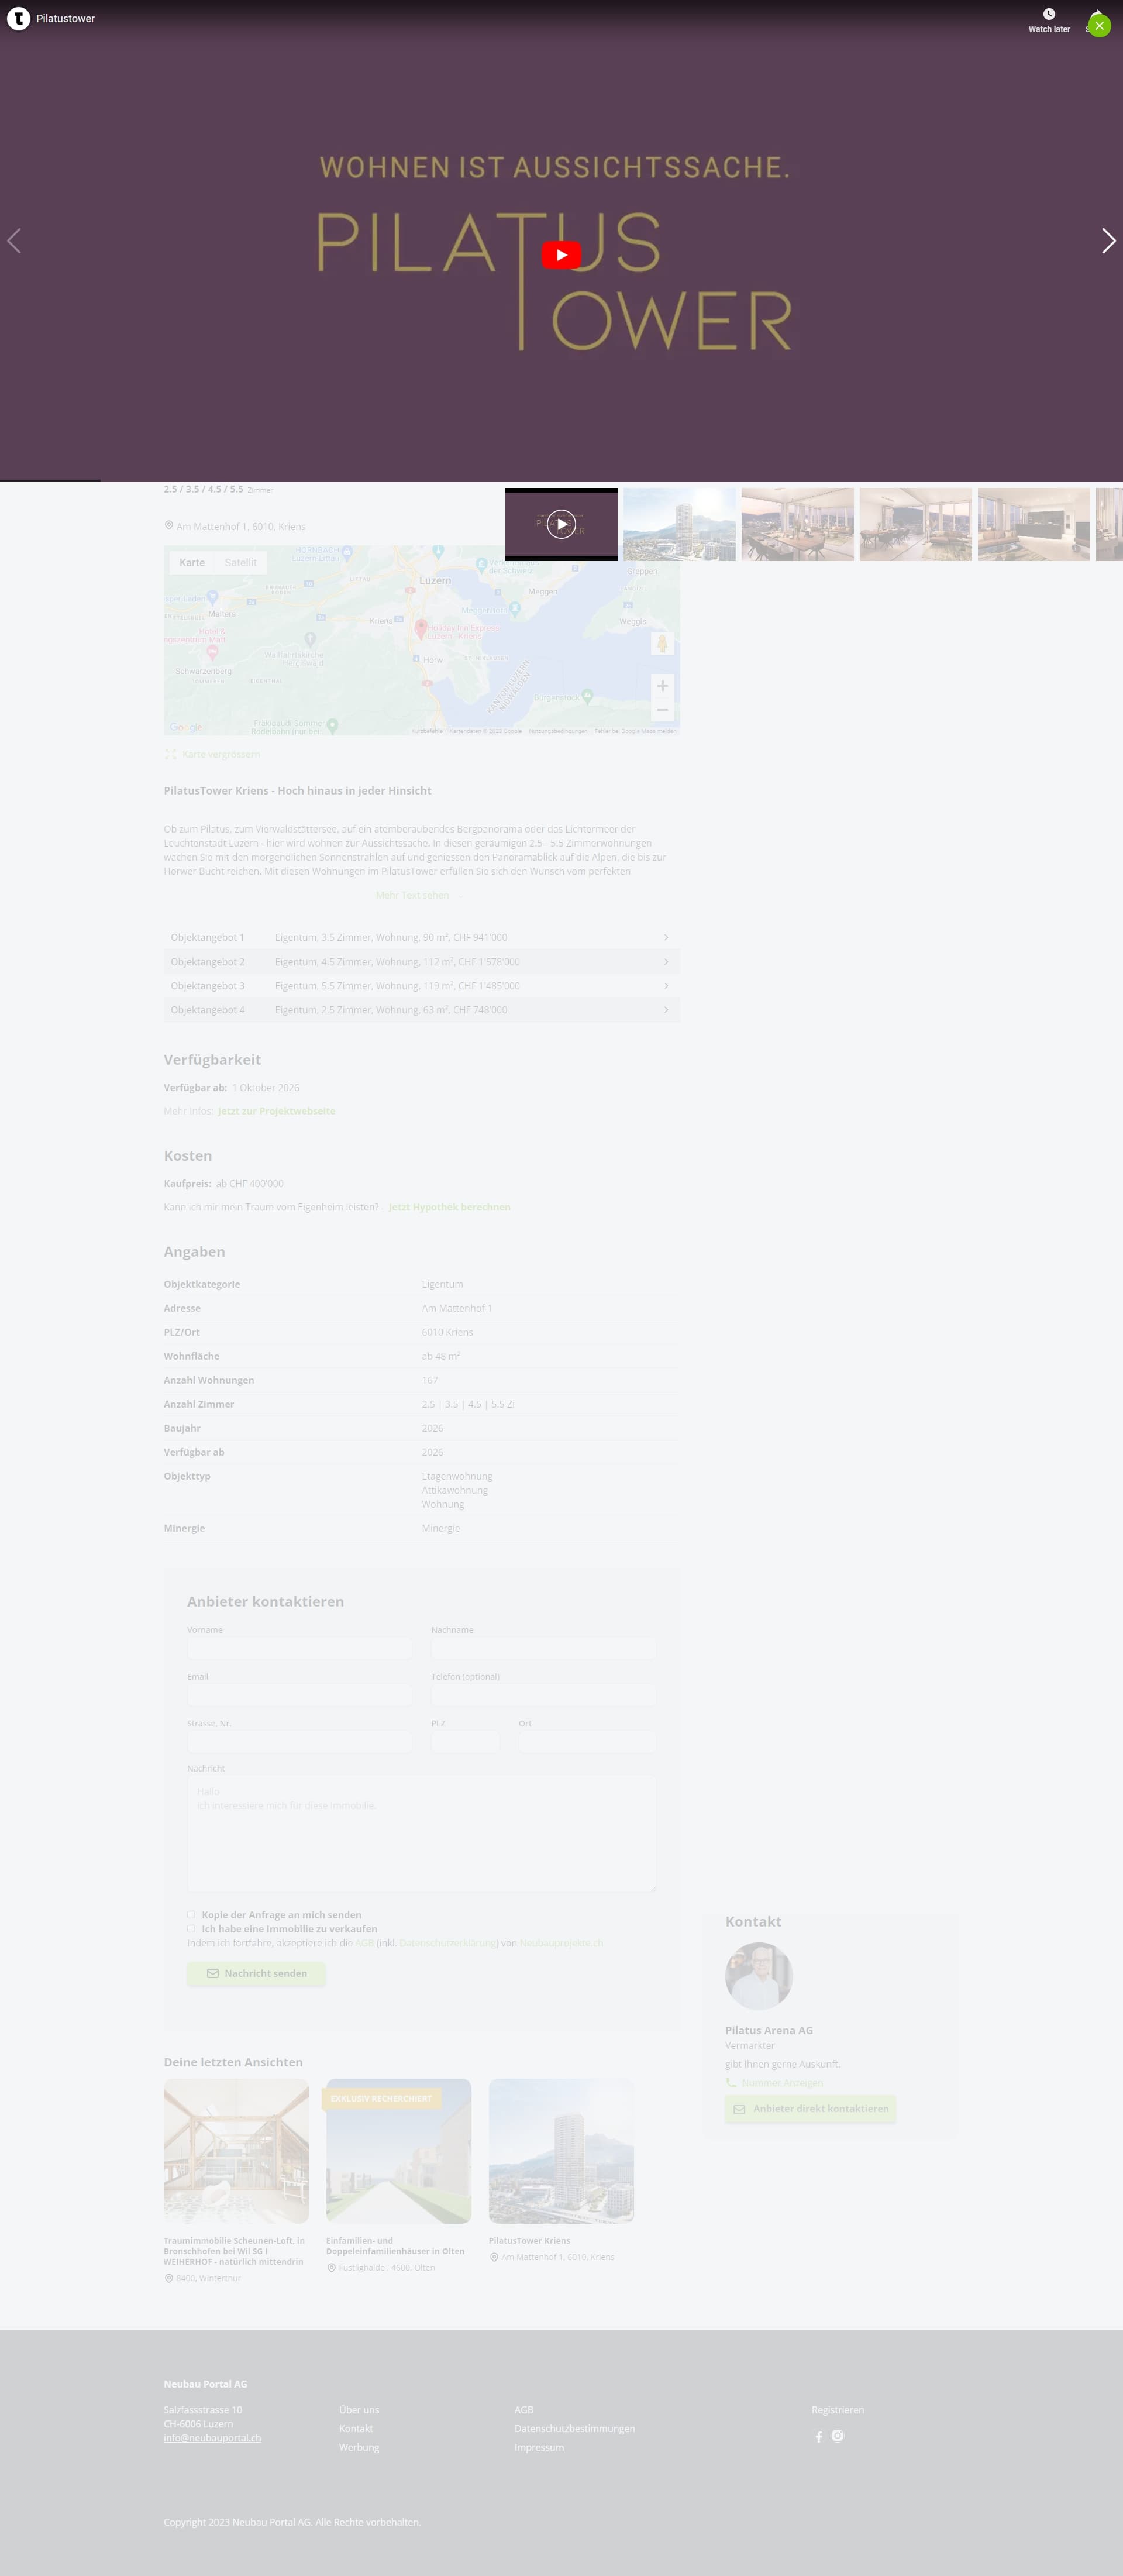Go to previous slide with left arrow
The height and width of the screenshot is (2576, 1123).
14,241
